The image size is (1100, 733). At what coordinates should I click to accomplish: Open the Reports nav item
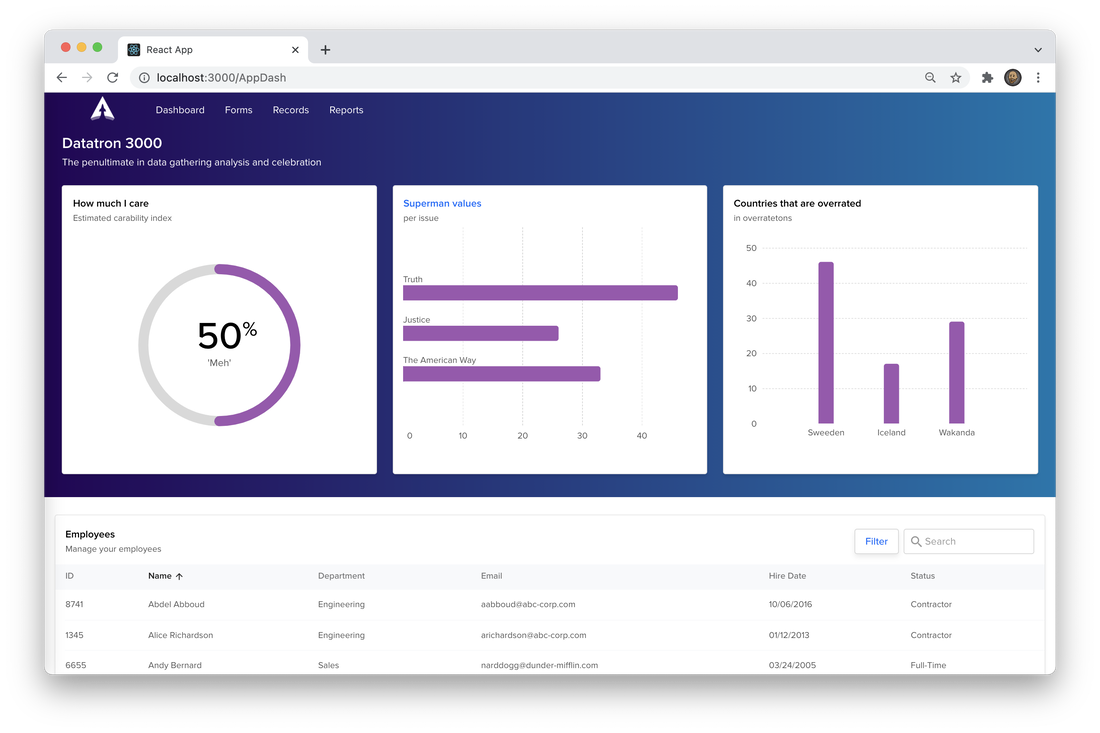pyautogui.click(x=346, y=110)
